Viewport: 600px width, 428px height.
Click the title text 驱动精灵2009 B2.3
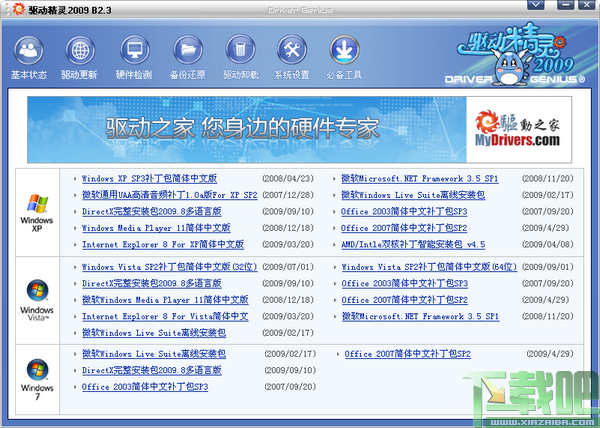(70, 10)
